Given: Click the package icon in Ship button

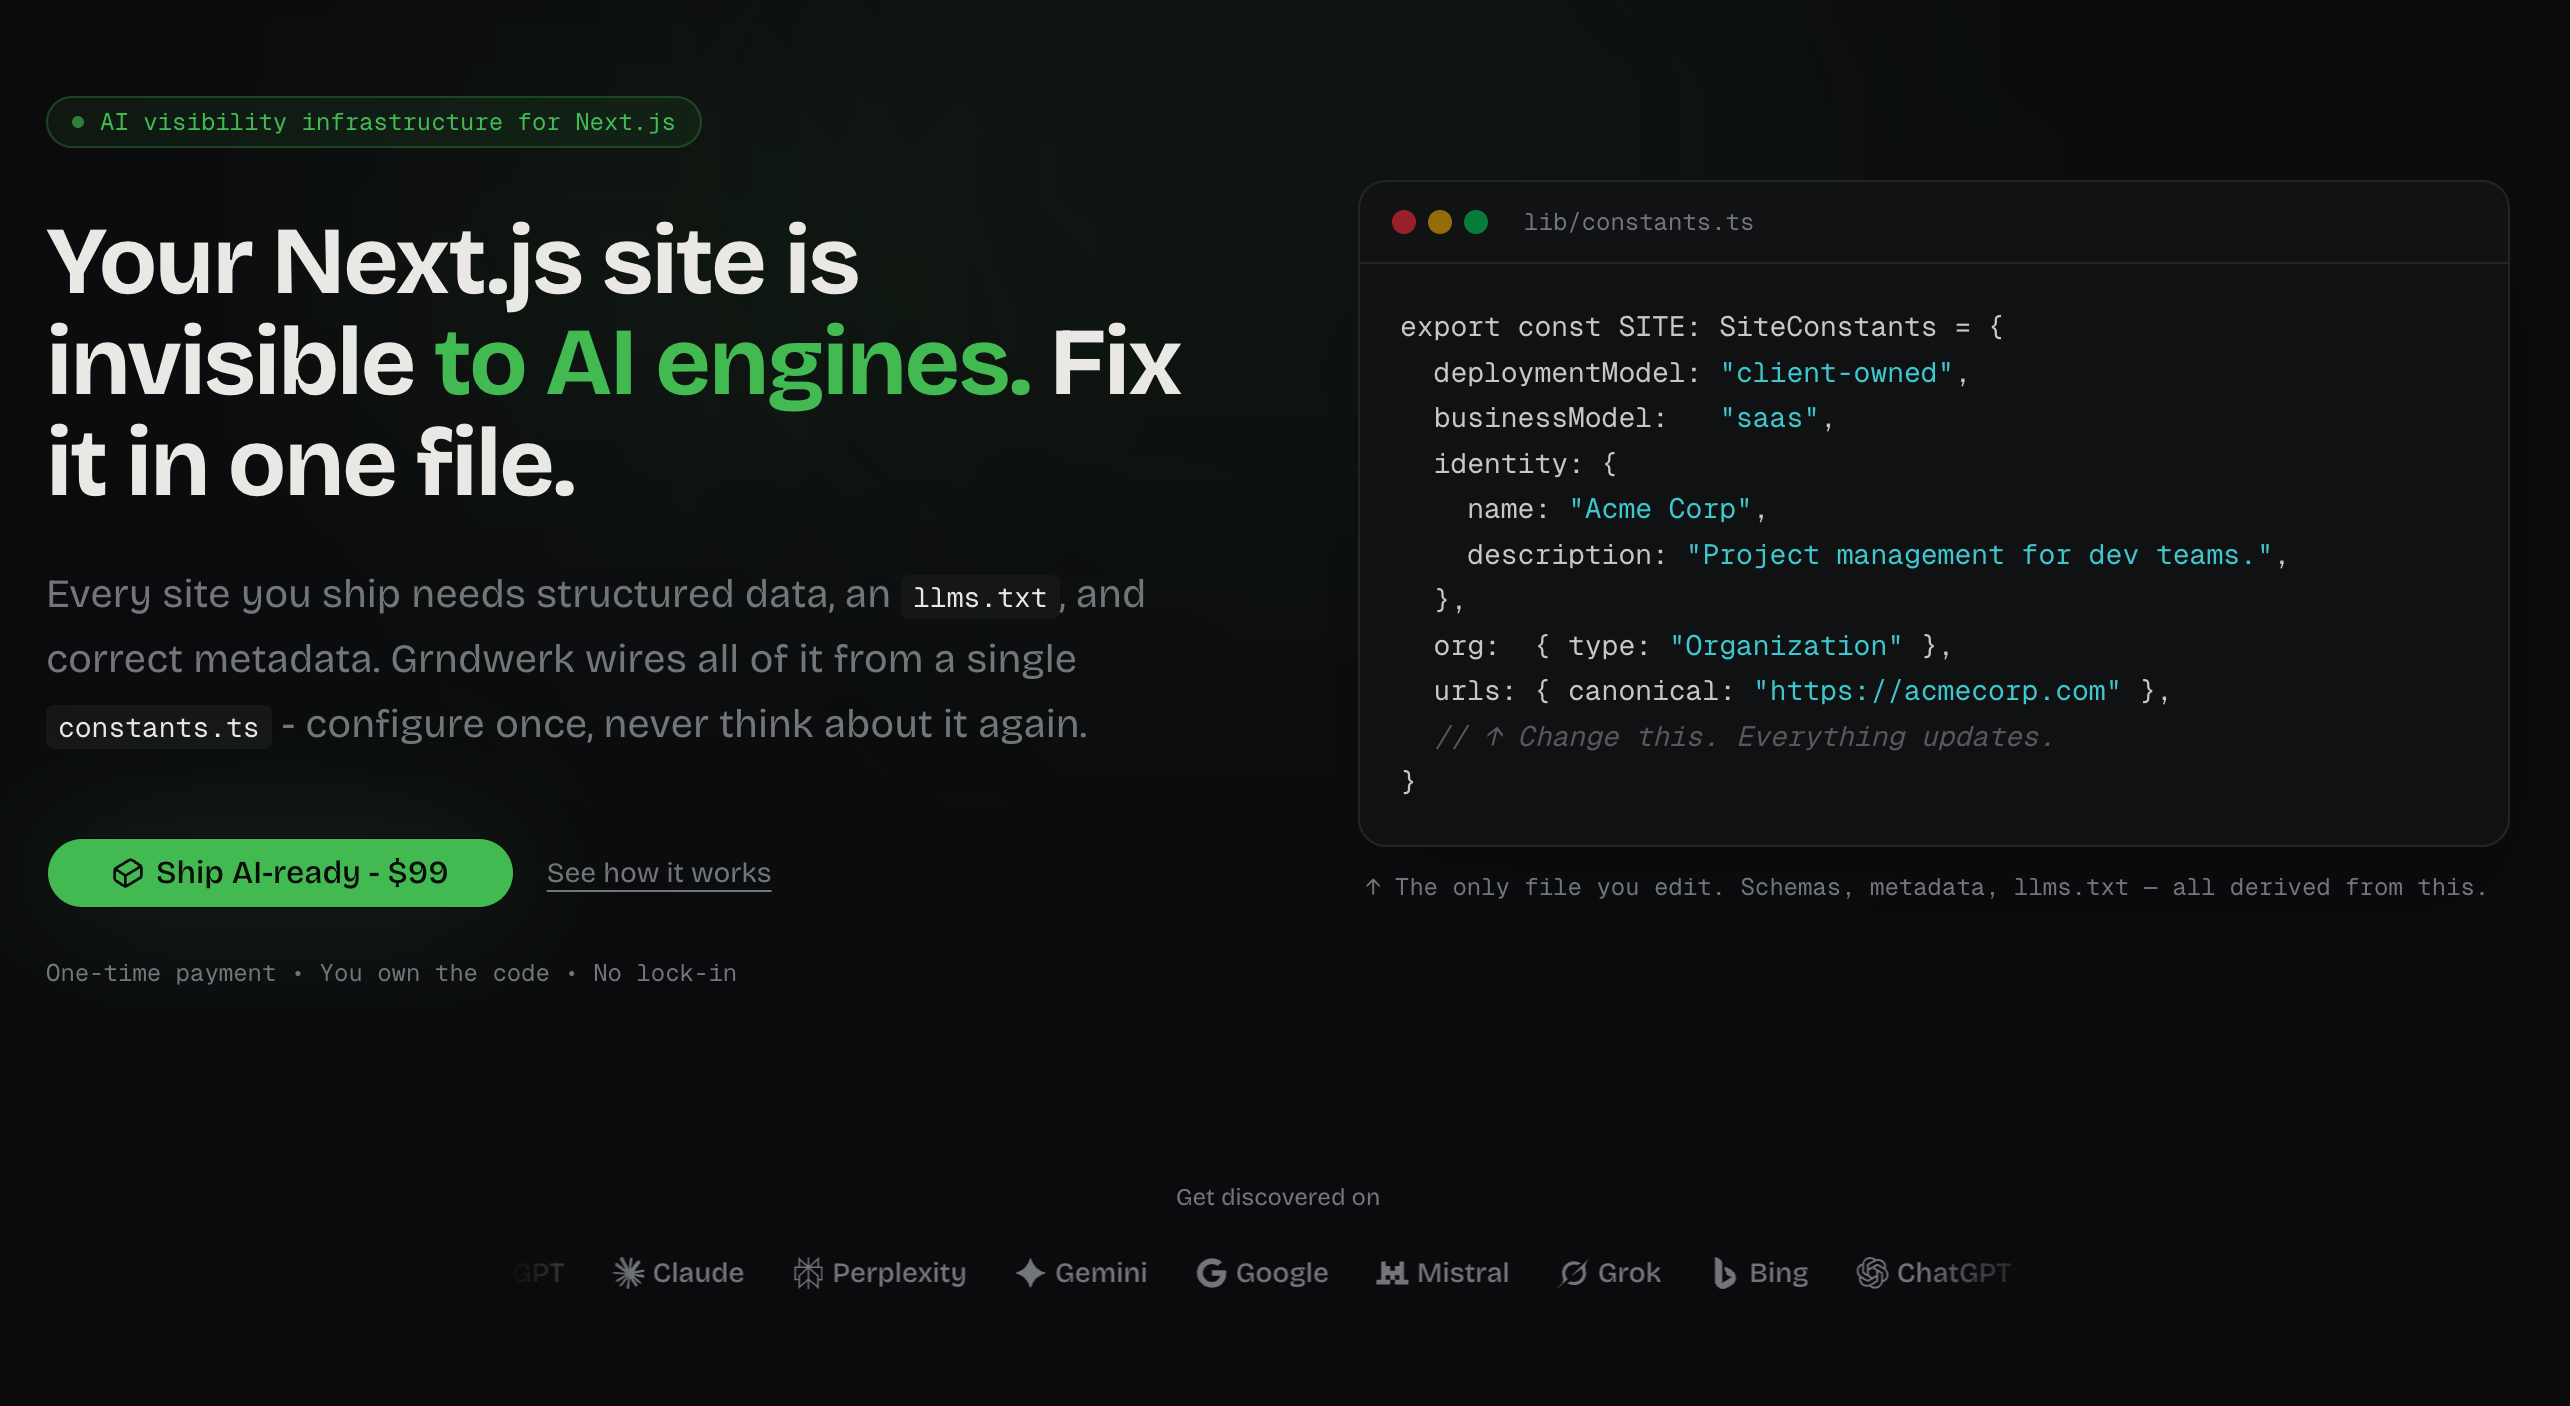Looking at the screenshot, I should [128, 873].
